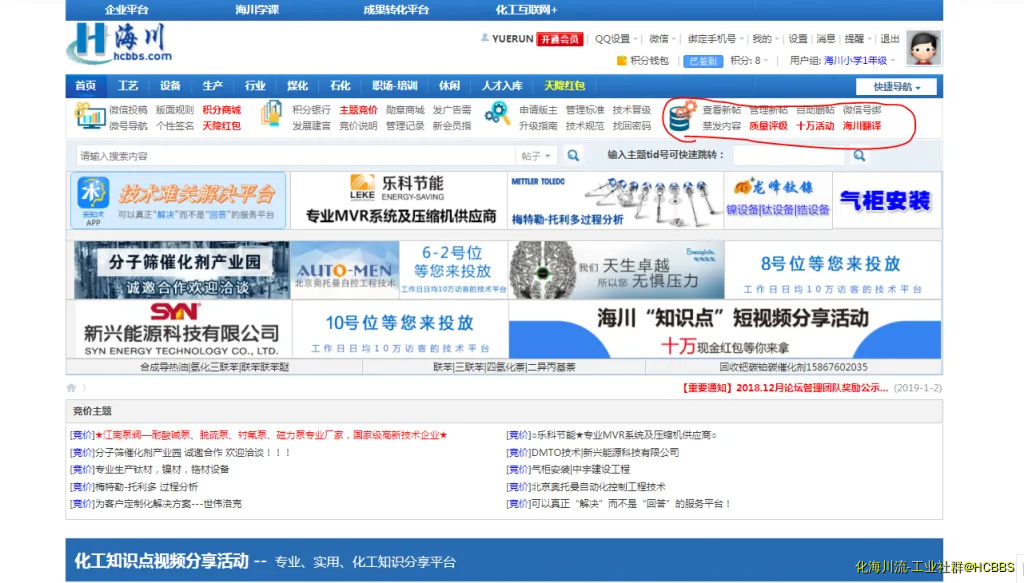This screenshot has height=583, width=1024.
Task: Click the red 开通会员 button
Action: pos(560,39)
